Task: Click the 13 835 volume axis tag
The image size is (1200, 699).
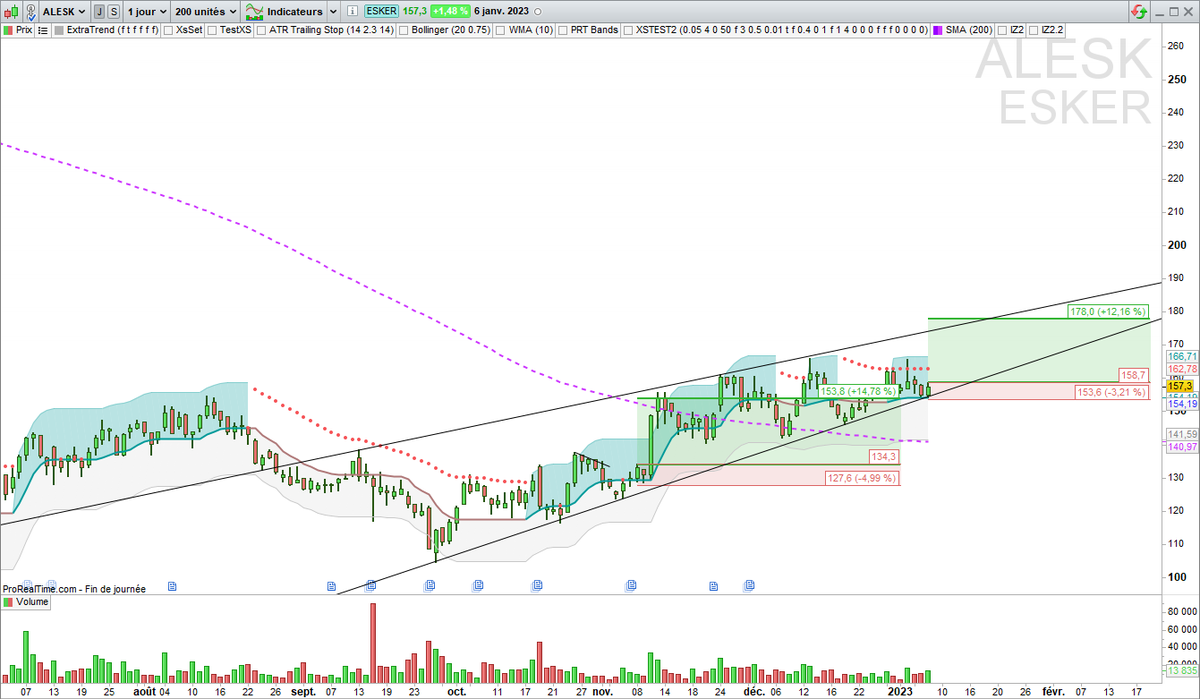Action: pyautogui.click(x=1182, y=671)
